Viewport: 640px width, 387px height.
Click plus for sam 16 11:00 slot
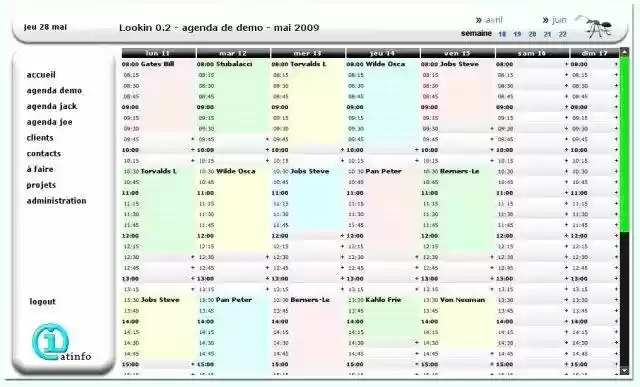[x=566, y=193]
